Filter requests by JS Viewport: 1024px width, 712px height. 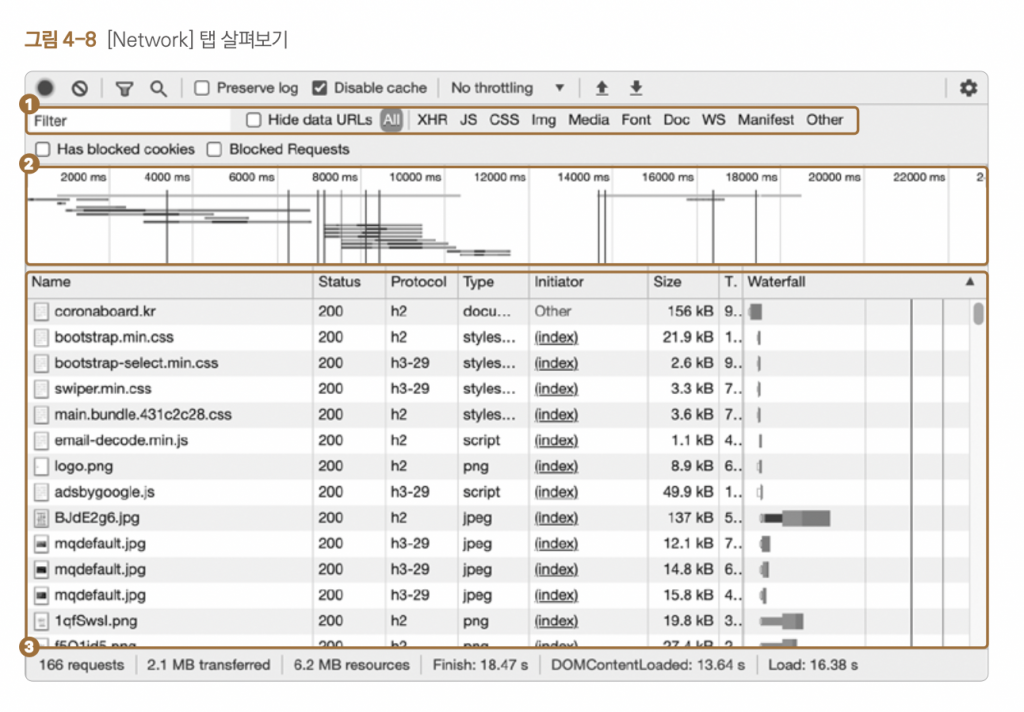pos(468,120)
